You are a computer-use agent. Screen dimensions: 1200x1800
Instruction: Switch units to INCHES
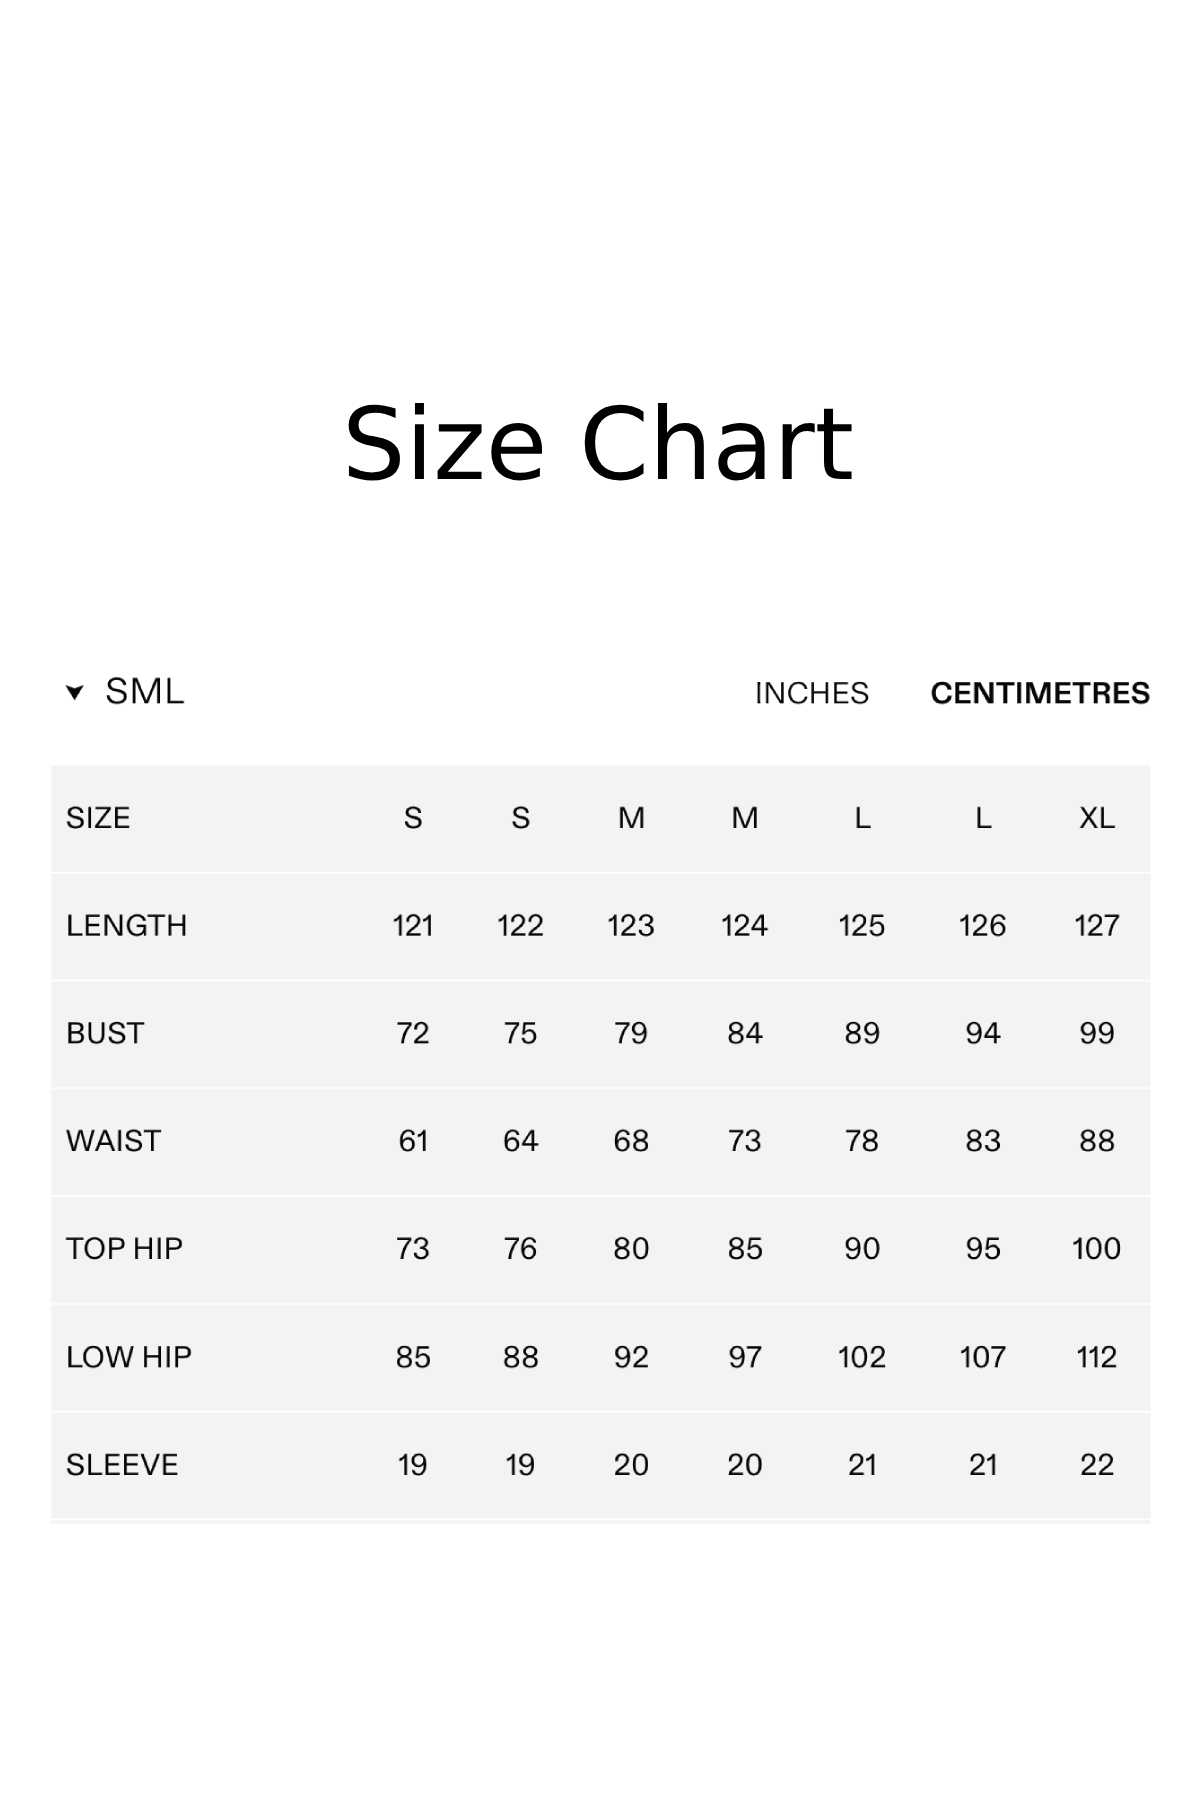811,693
